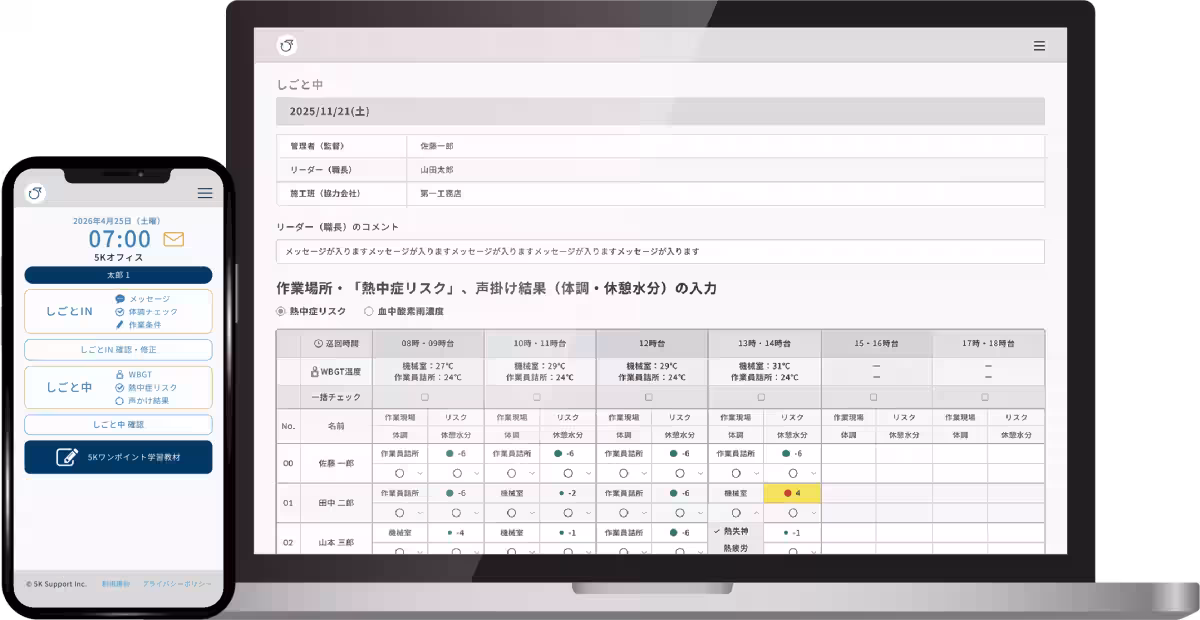The height and width of the screenshot is (620, 1200).
Task: Click the red risk dot in 田中 二郎's 13時 cell
Action: pos(788,493)
